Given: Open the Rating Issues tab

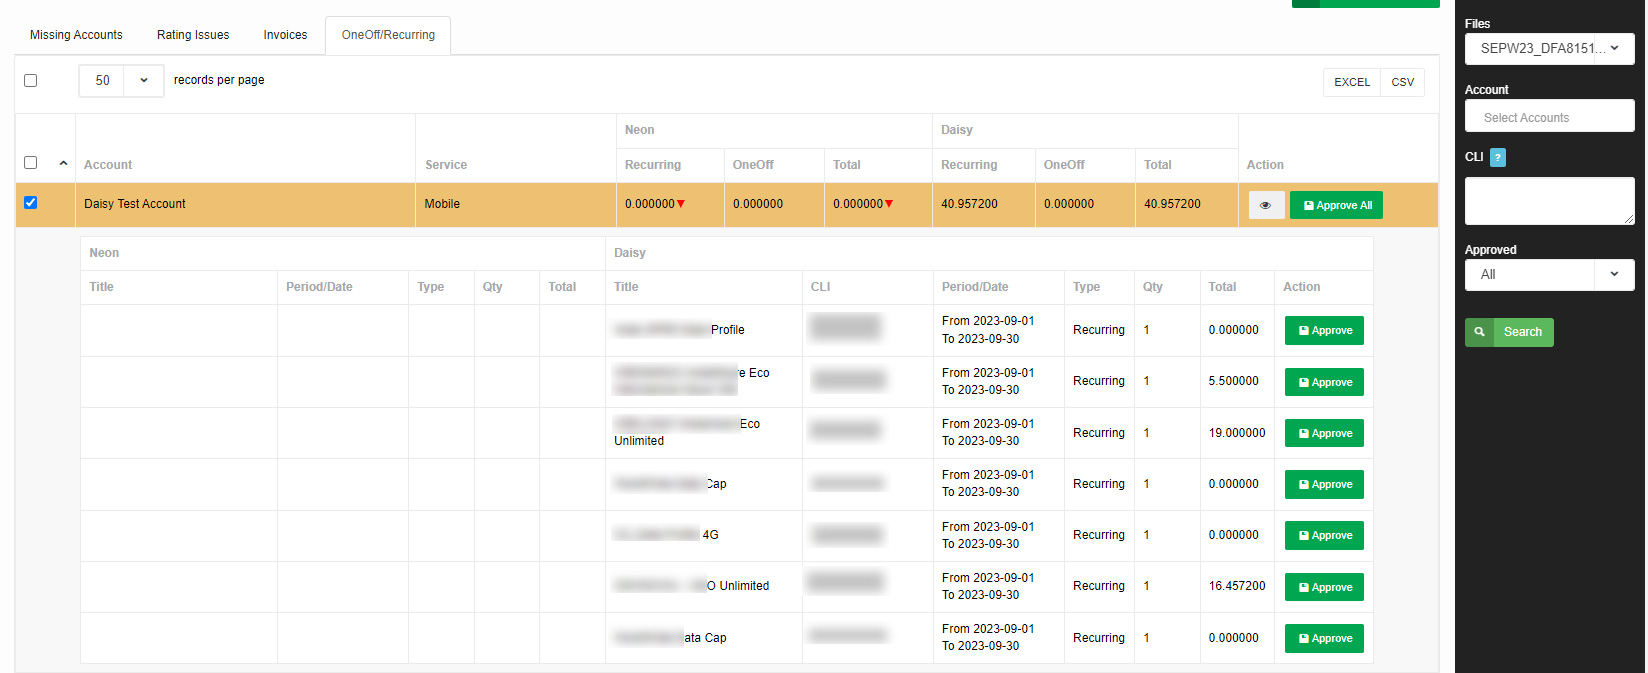Looking at the screenshot, I should pyautogui.click(x=193, y=35).
